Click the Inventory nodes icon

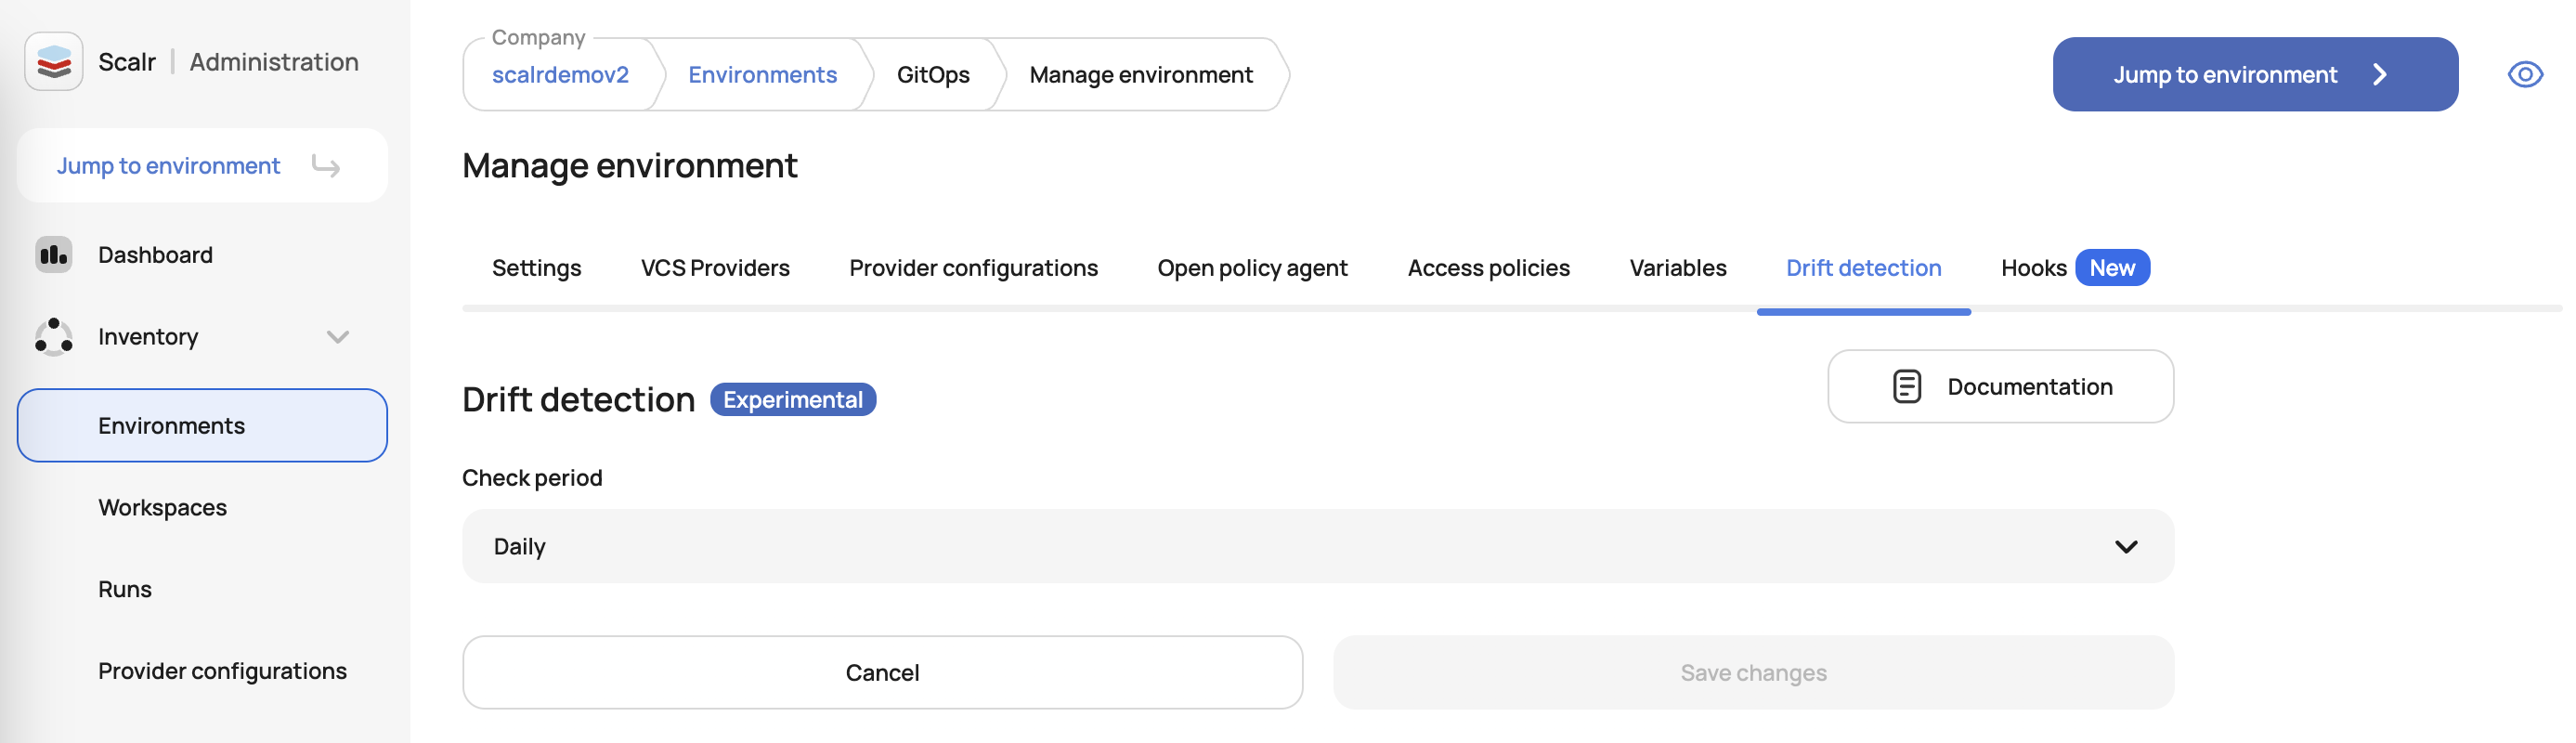click(54, 337)
